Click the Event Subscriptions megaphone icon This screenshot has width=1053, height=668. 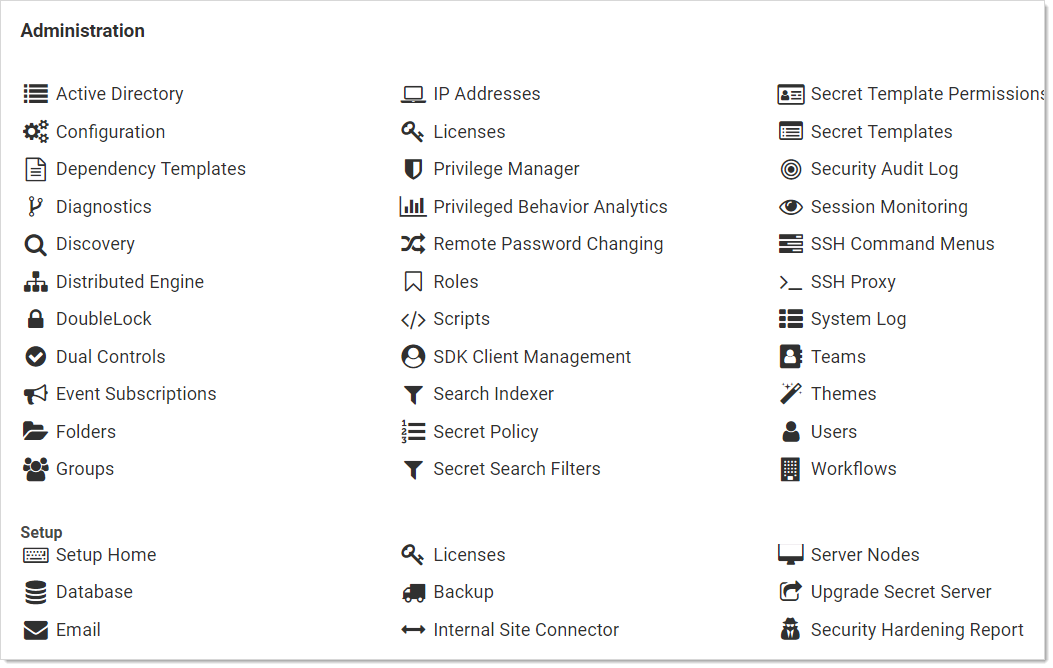36,395
